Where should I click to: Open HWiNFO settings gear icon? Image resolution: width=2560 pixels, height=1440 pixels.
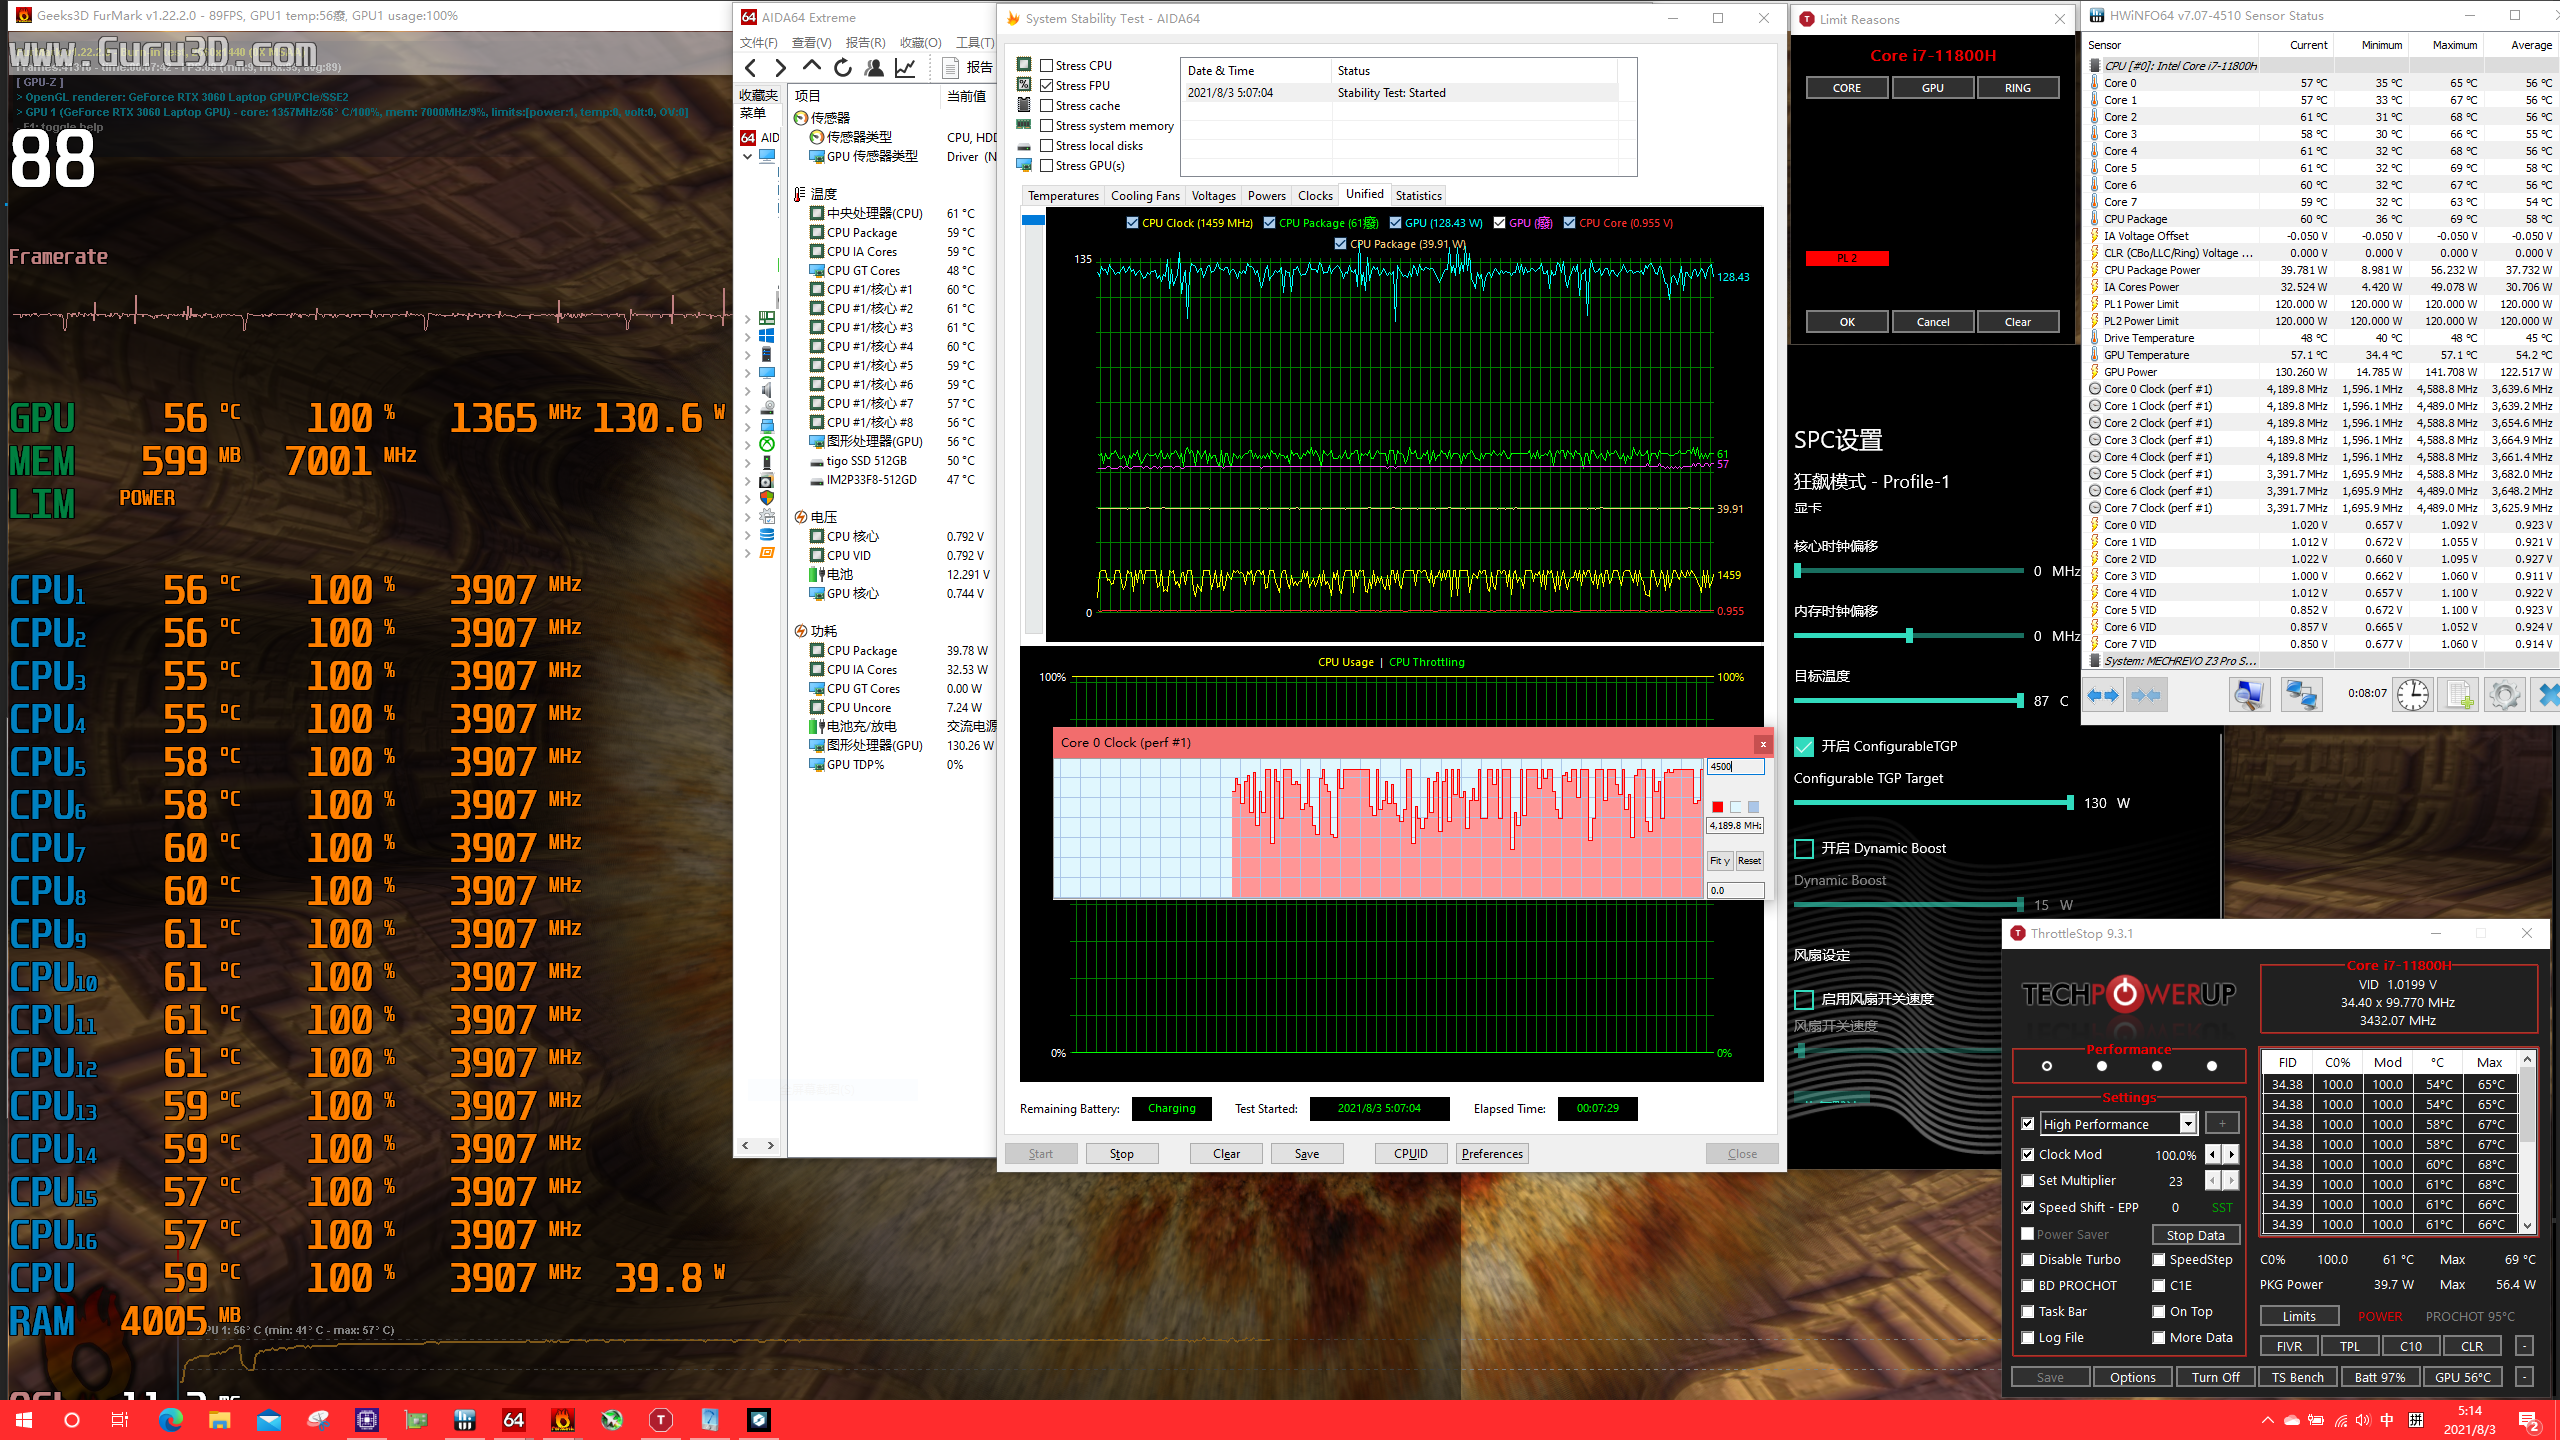(x=2505, y=695)
